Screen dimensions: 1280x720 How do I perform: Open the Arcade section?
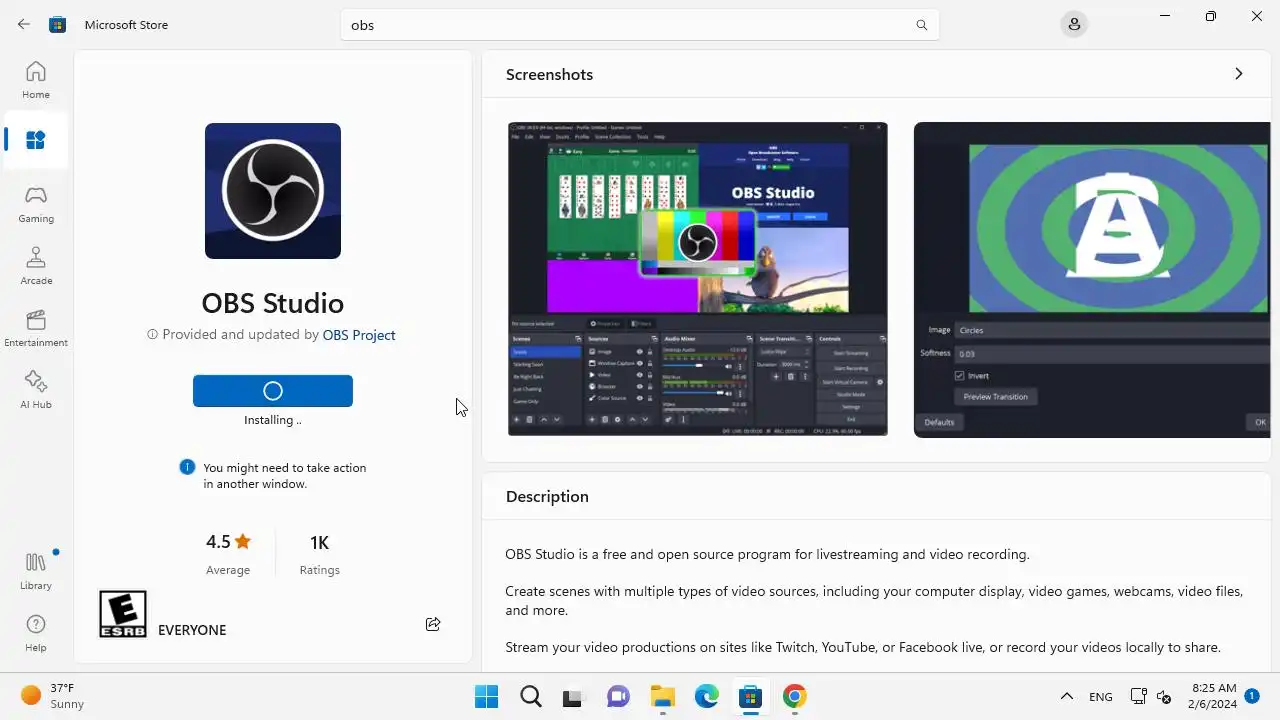pyautogui.click(x=36, y=266)
